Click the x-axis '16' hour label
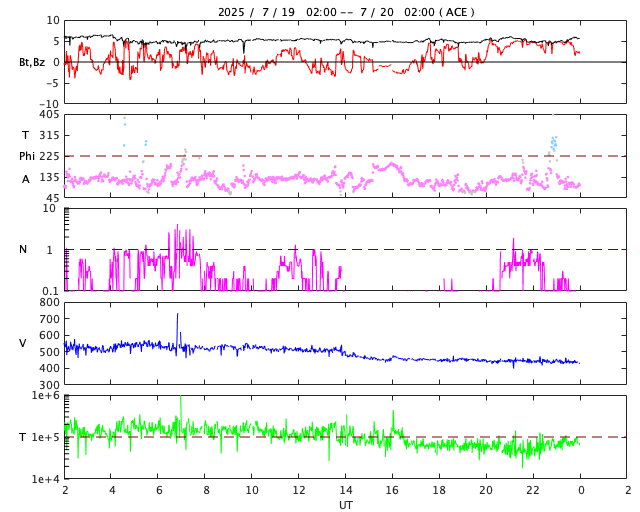 pyautogui.click(x=392, y=490)
